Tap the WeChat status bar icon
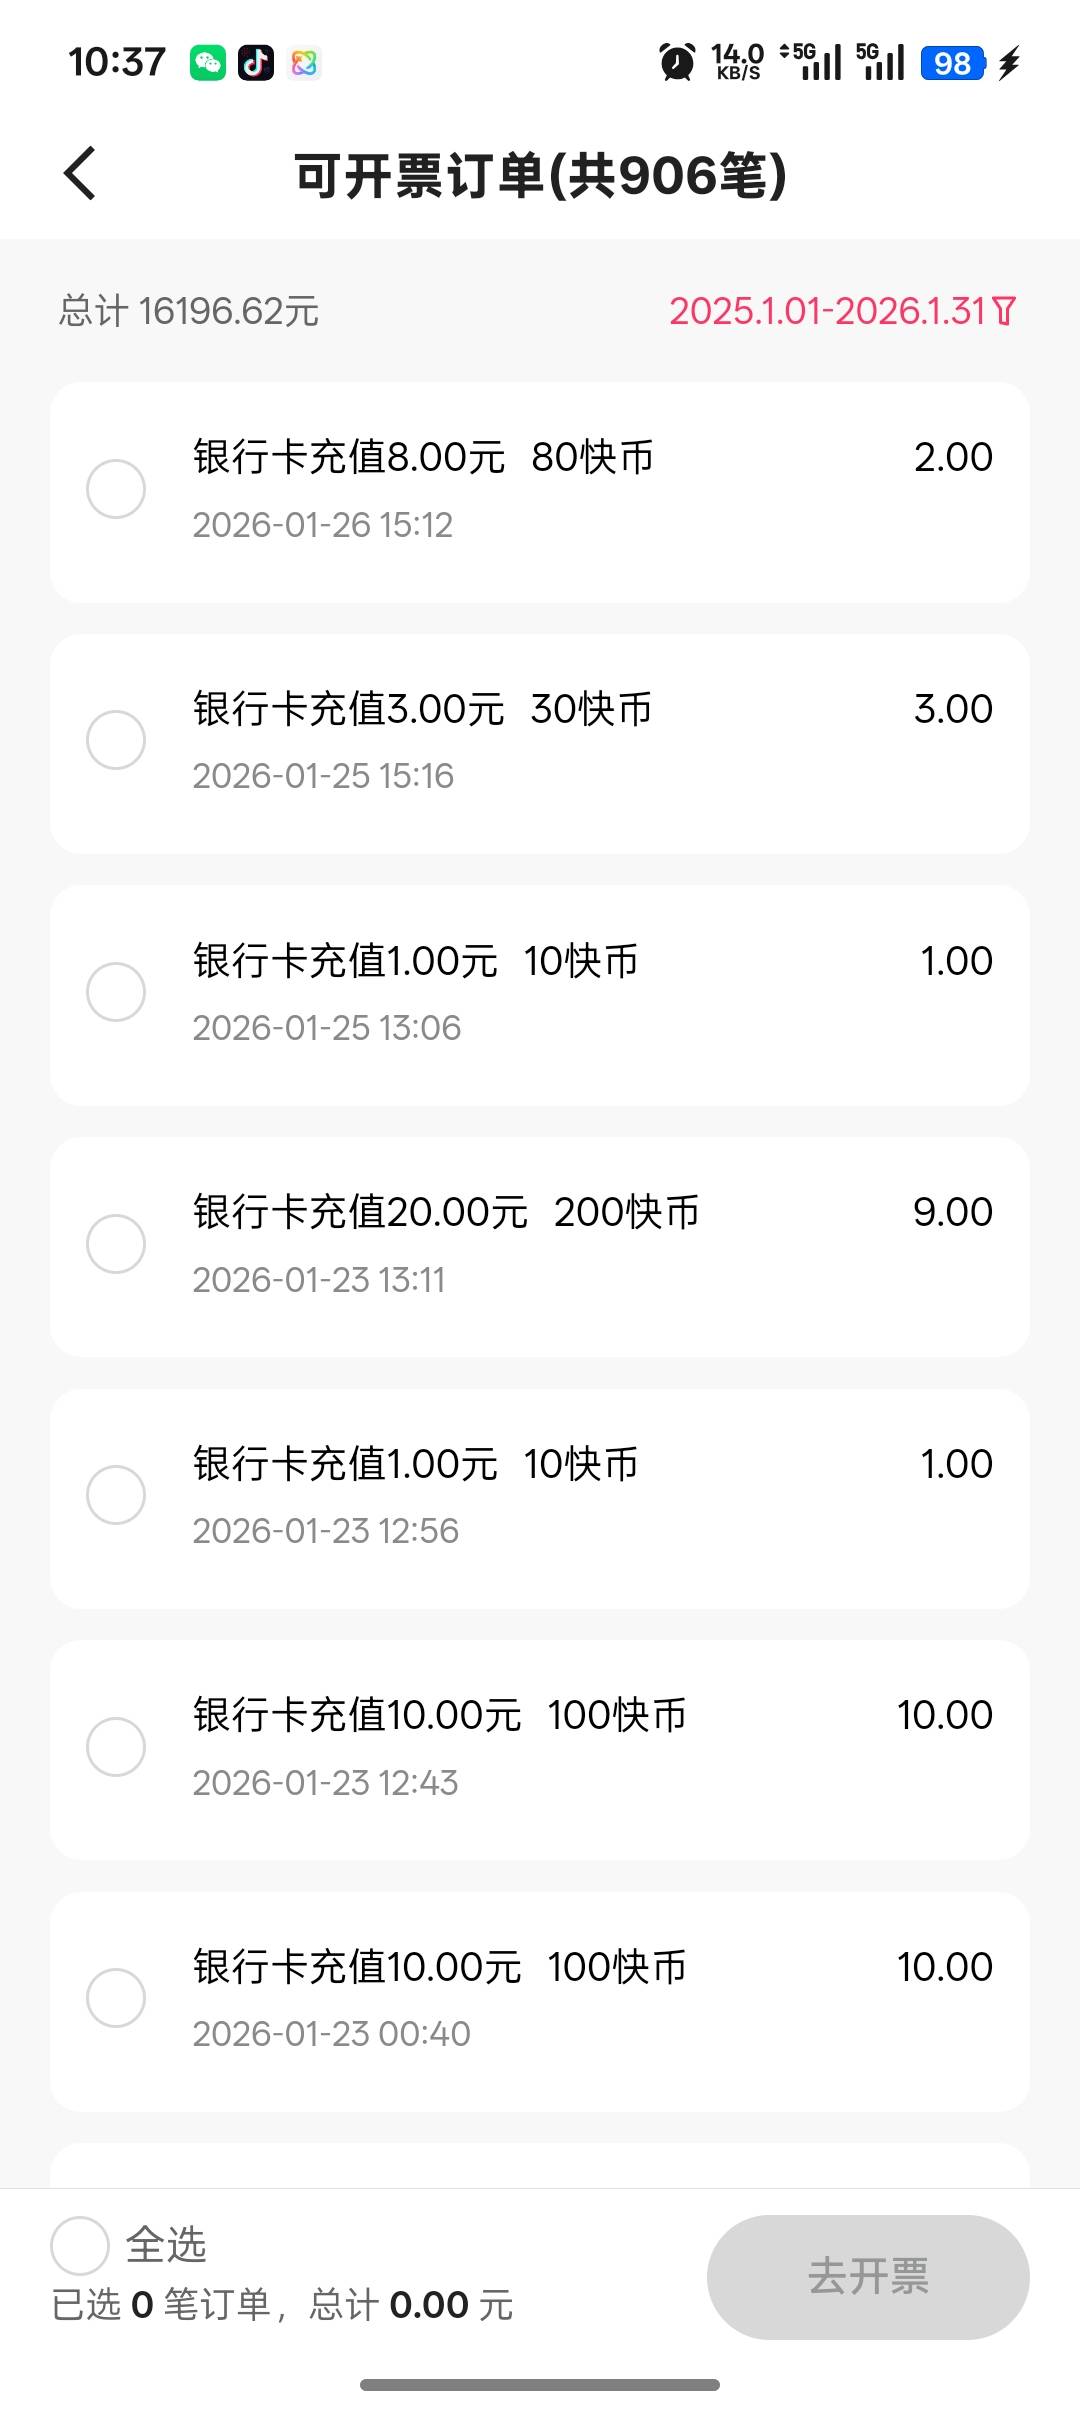The height and width of the screenshot is (2412, 1080). (x=208, y=63)
